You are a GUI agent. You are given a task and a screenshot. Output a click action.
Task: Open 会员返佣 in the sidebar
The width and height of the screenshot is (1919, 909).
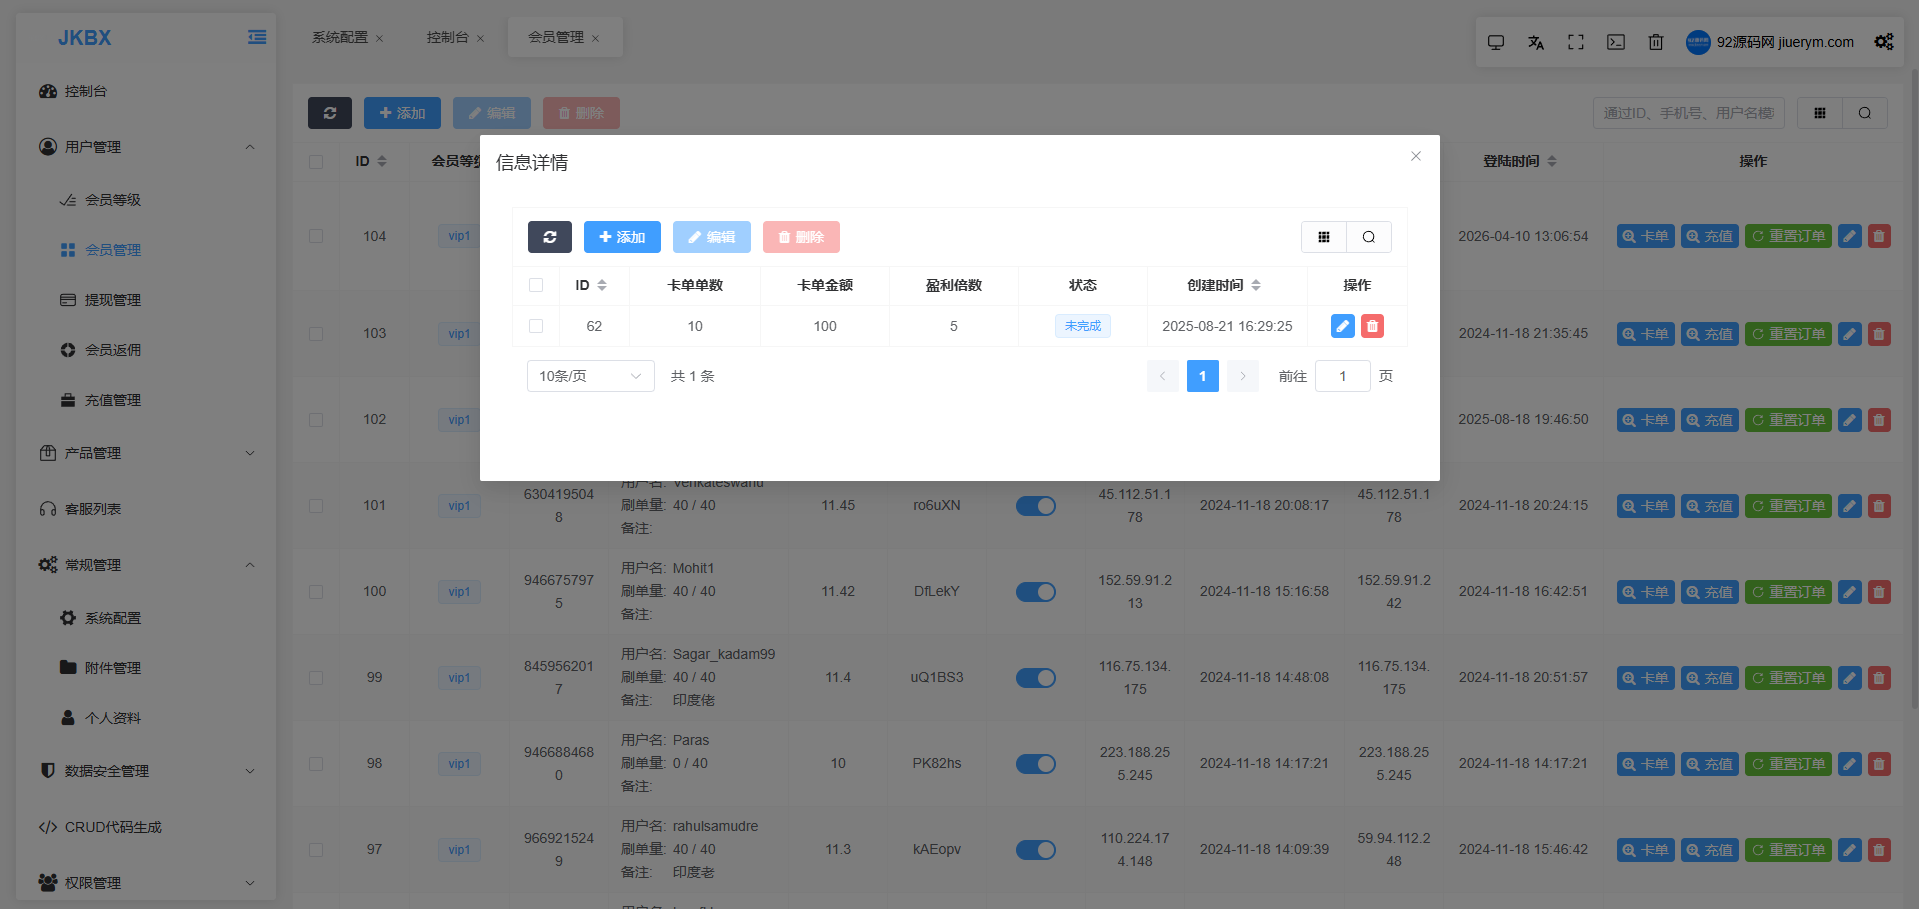coord(146,350)
